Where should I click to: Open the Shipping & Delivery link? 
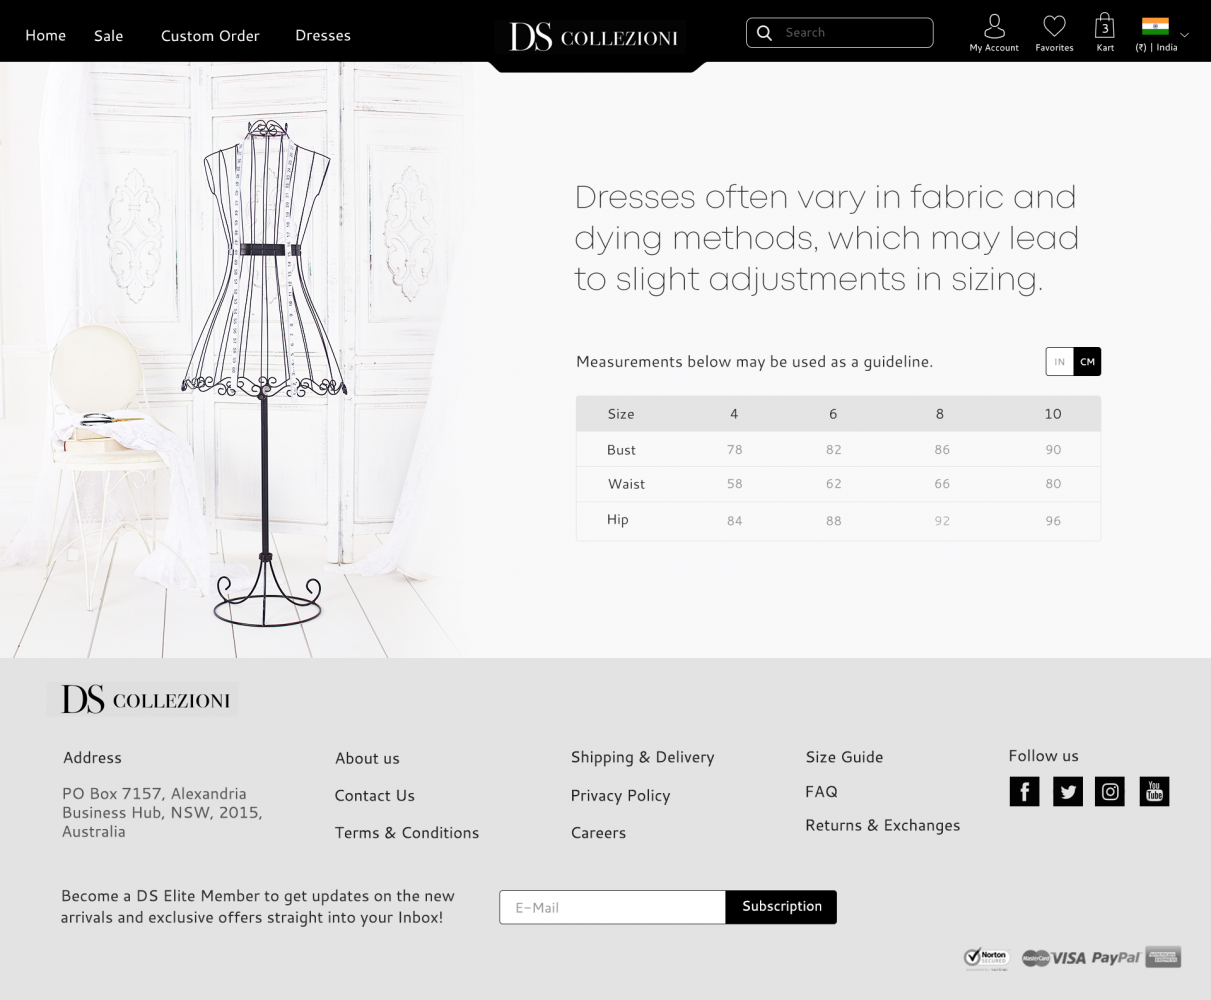click(642, 757)
